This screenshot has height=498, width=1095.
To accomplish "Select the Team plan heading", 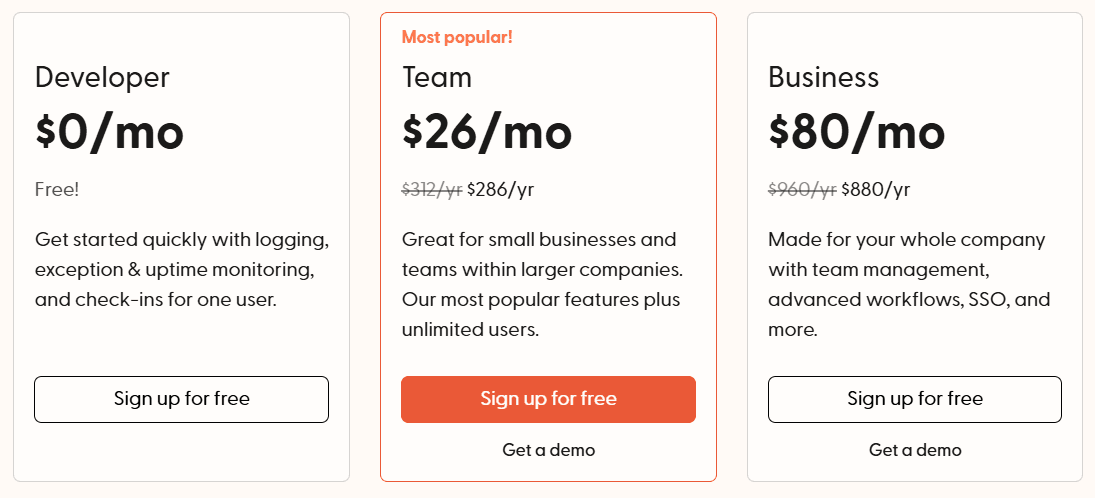I will (x=436, y=77).
